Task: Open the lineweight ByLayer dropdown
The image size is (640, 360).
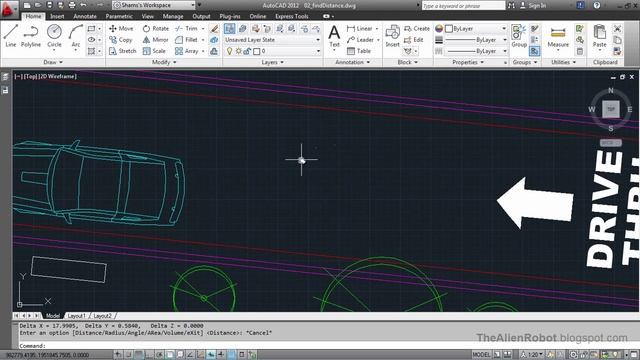Action: [x=476, y=40]
